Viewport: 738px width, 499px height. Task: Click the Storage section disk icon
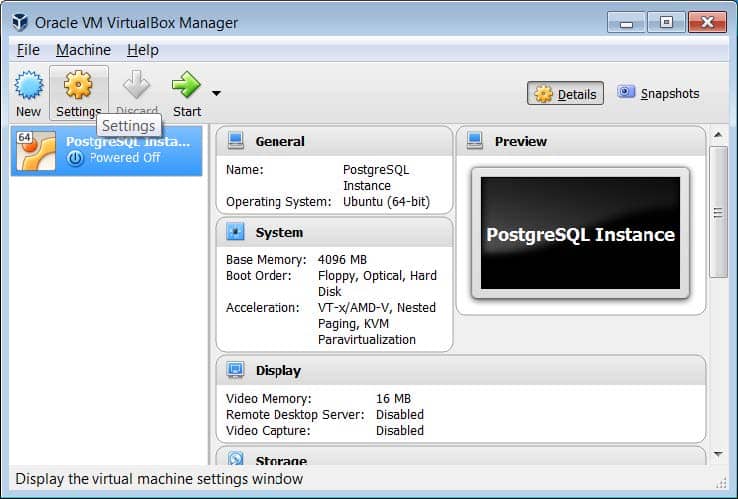(x=235, y=459)
